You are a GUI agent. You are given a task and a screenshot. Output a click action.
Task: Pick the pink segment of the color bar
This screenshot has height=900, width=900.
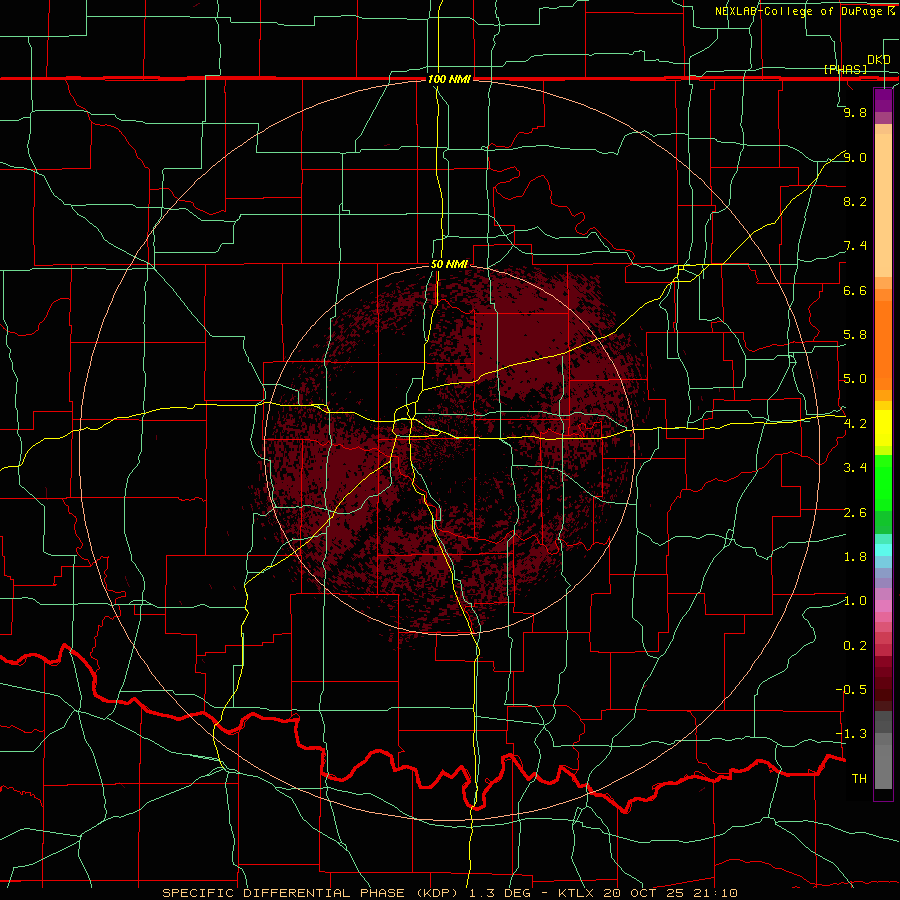pyautogui.click(x=883, y=606)
